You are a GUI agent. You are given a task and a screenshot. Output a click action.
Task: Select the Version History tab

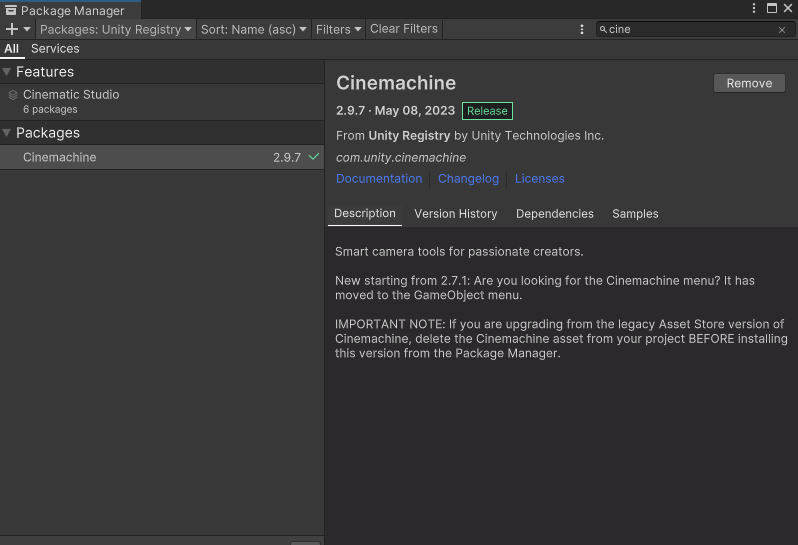coord(455,214)
